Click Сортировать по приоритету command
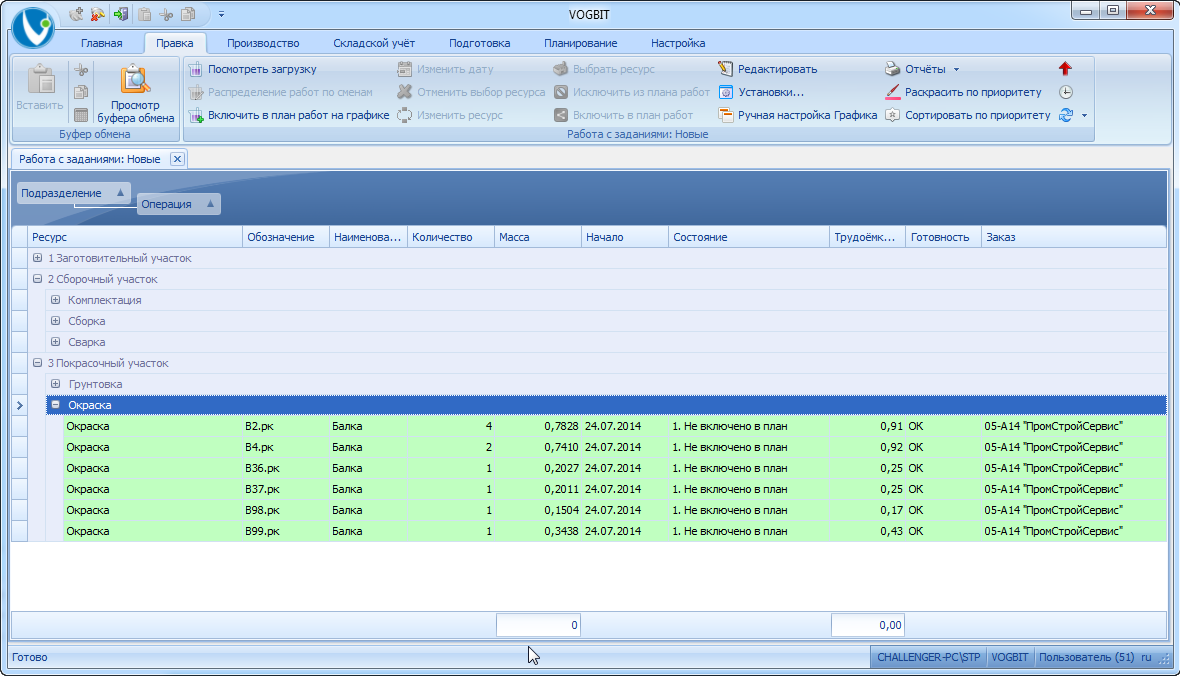 pyautogui.click(x=968, y=115)
